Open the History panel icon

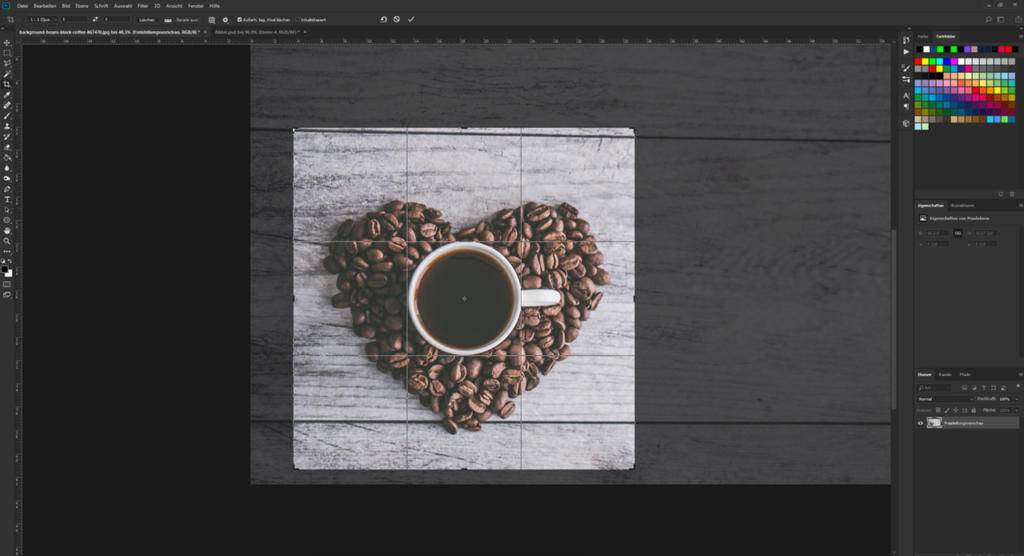pos(906,41)
